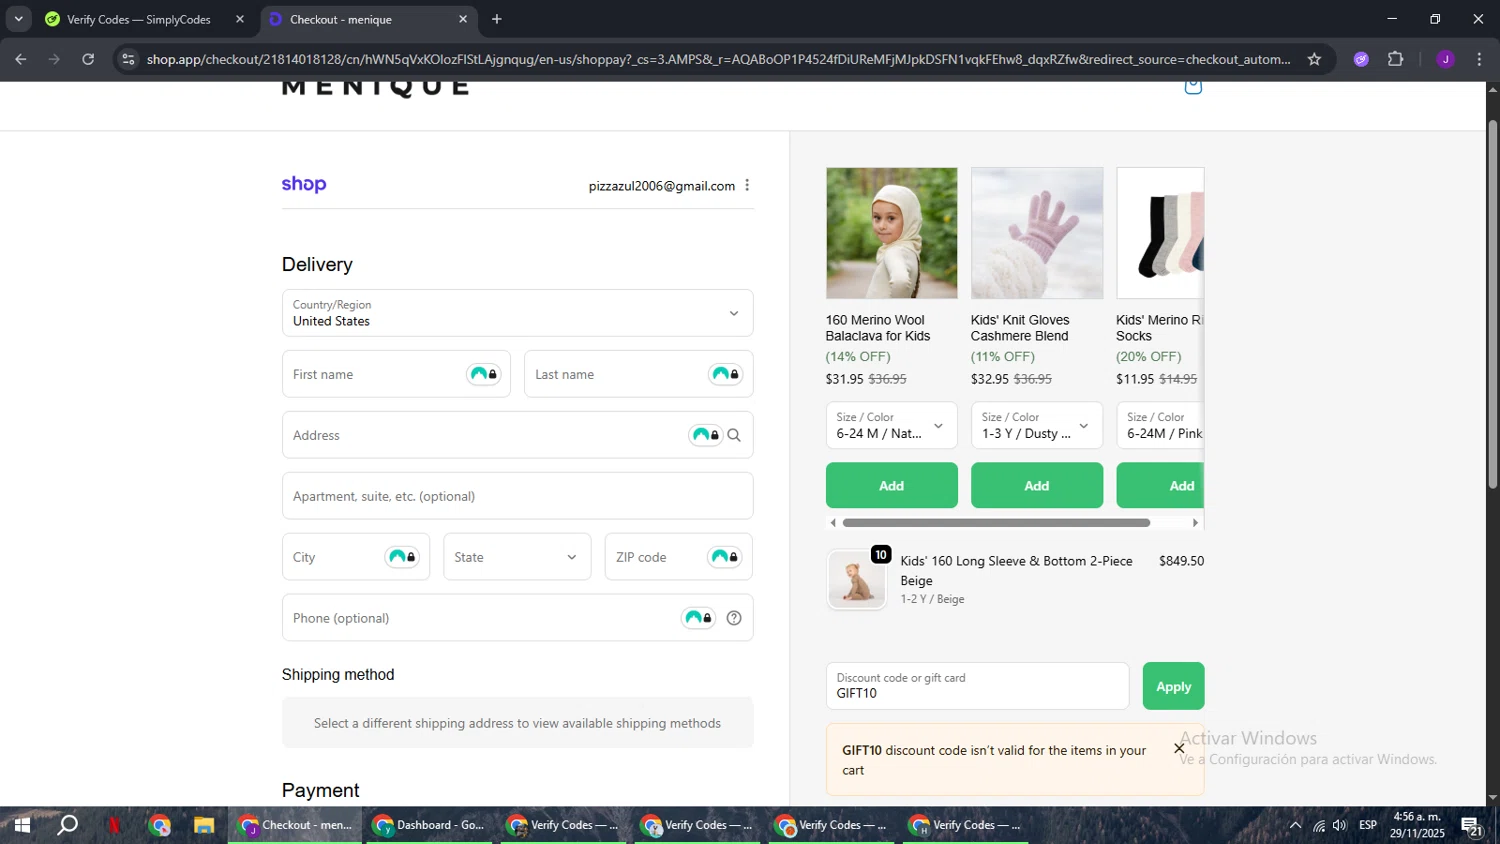1500x844 pixels.
Task: Open the Country/Region dropdown
Action: (517, 313)
